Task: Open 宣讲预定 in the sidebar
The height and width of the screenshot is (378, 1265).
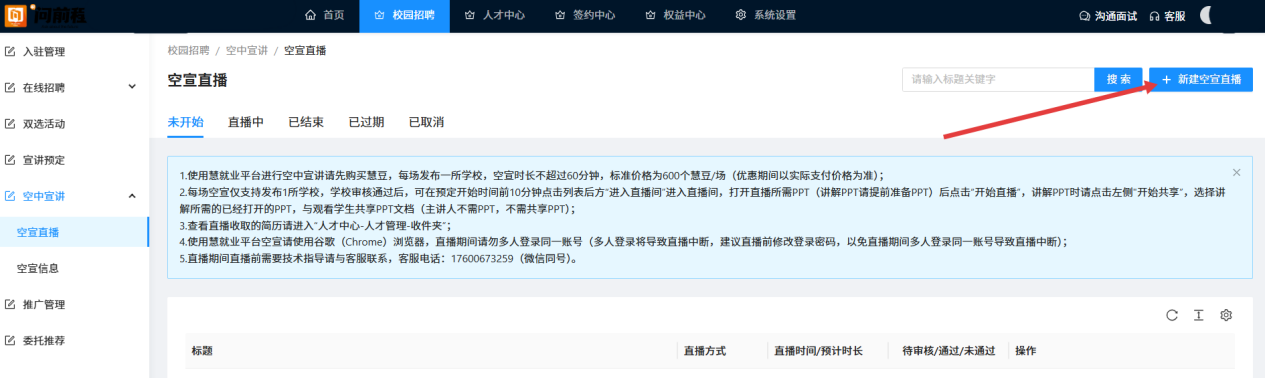Action: click(x=43, y=160)
